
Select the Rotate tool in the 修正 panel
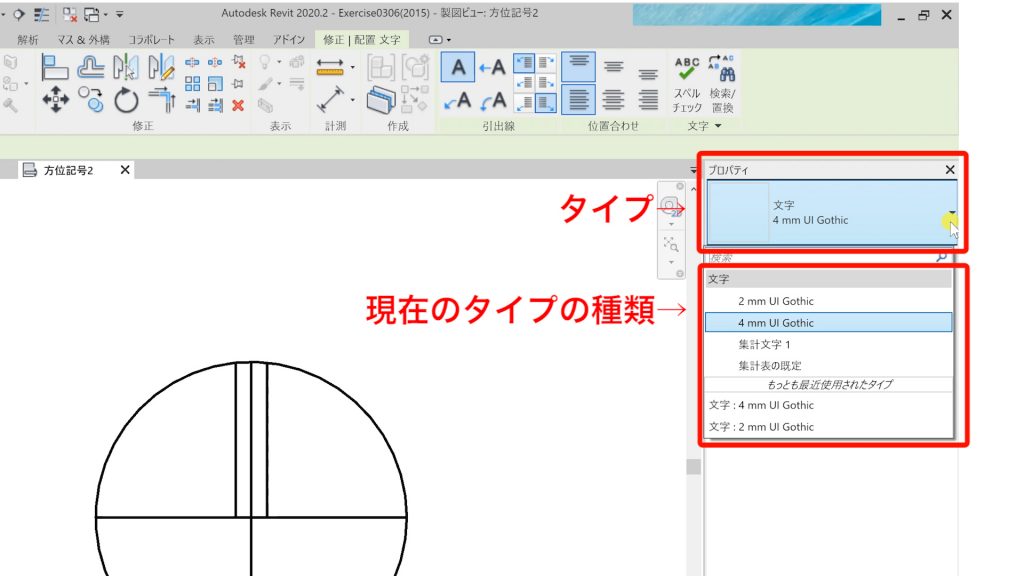[126, 98]
